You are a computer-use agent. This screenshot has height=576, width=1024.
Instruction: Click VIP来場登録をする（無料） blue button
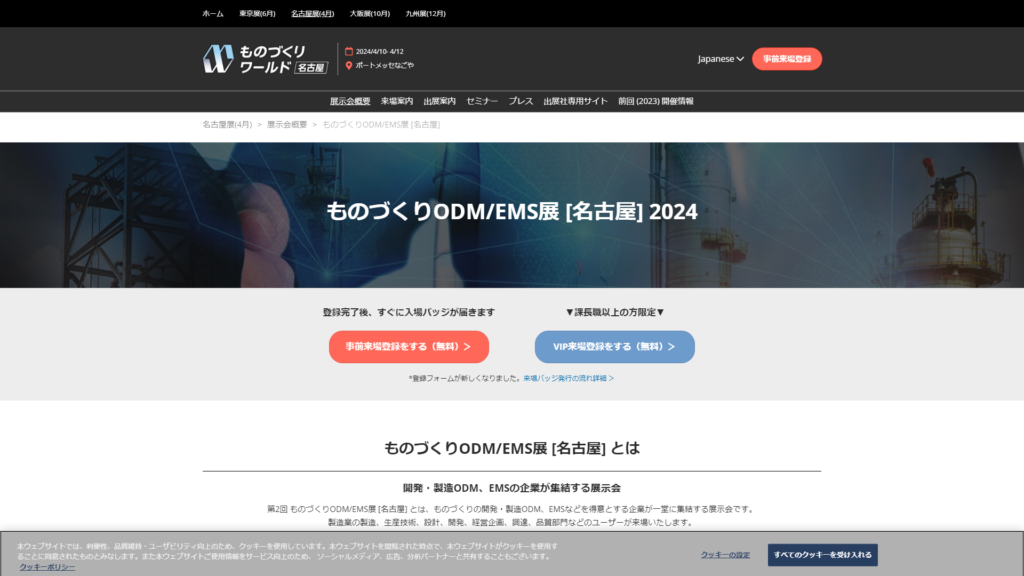coord(615,347)
